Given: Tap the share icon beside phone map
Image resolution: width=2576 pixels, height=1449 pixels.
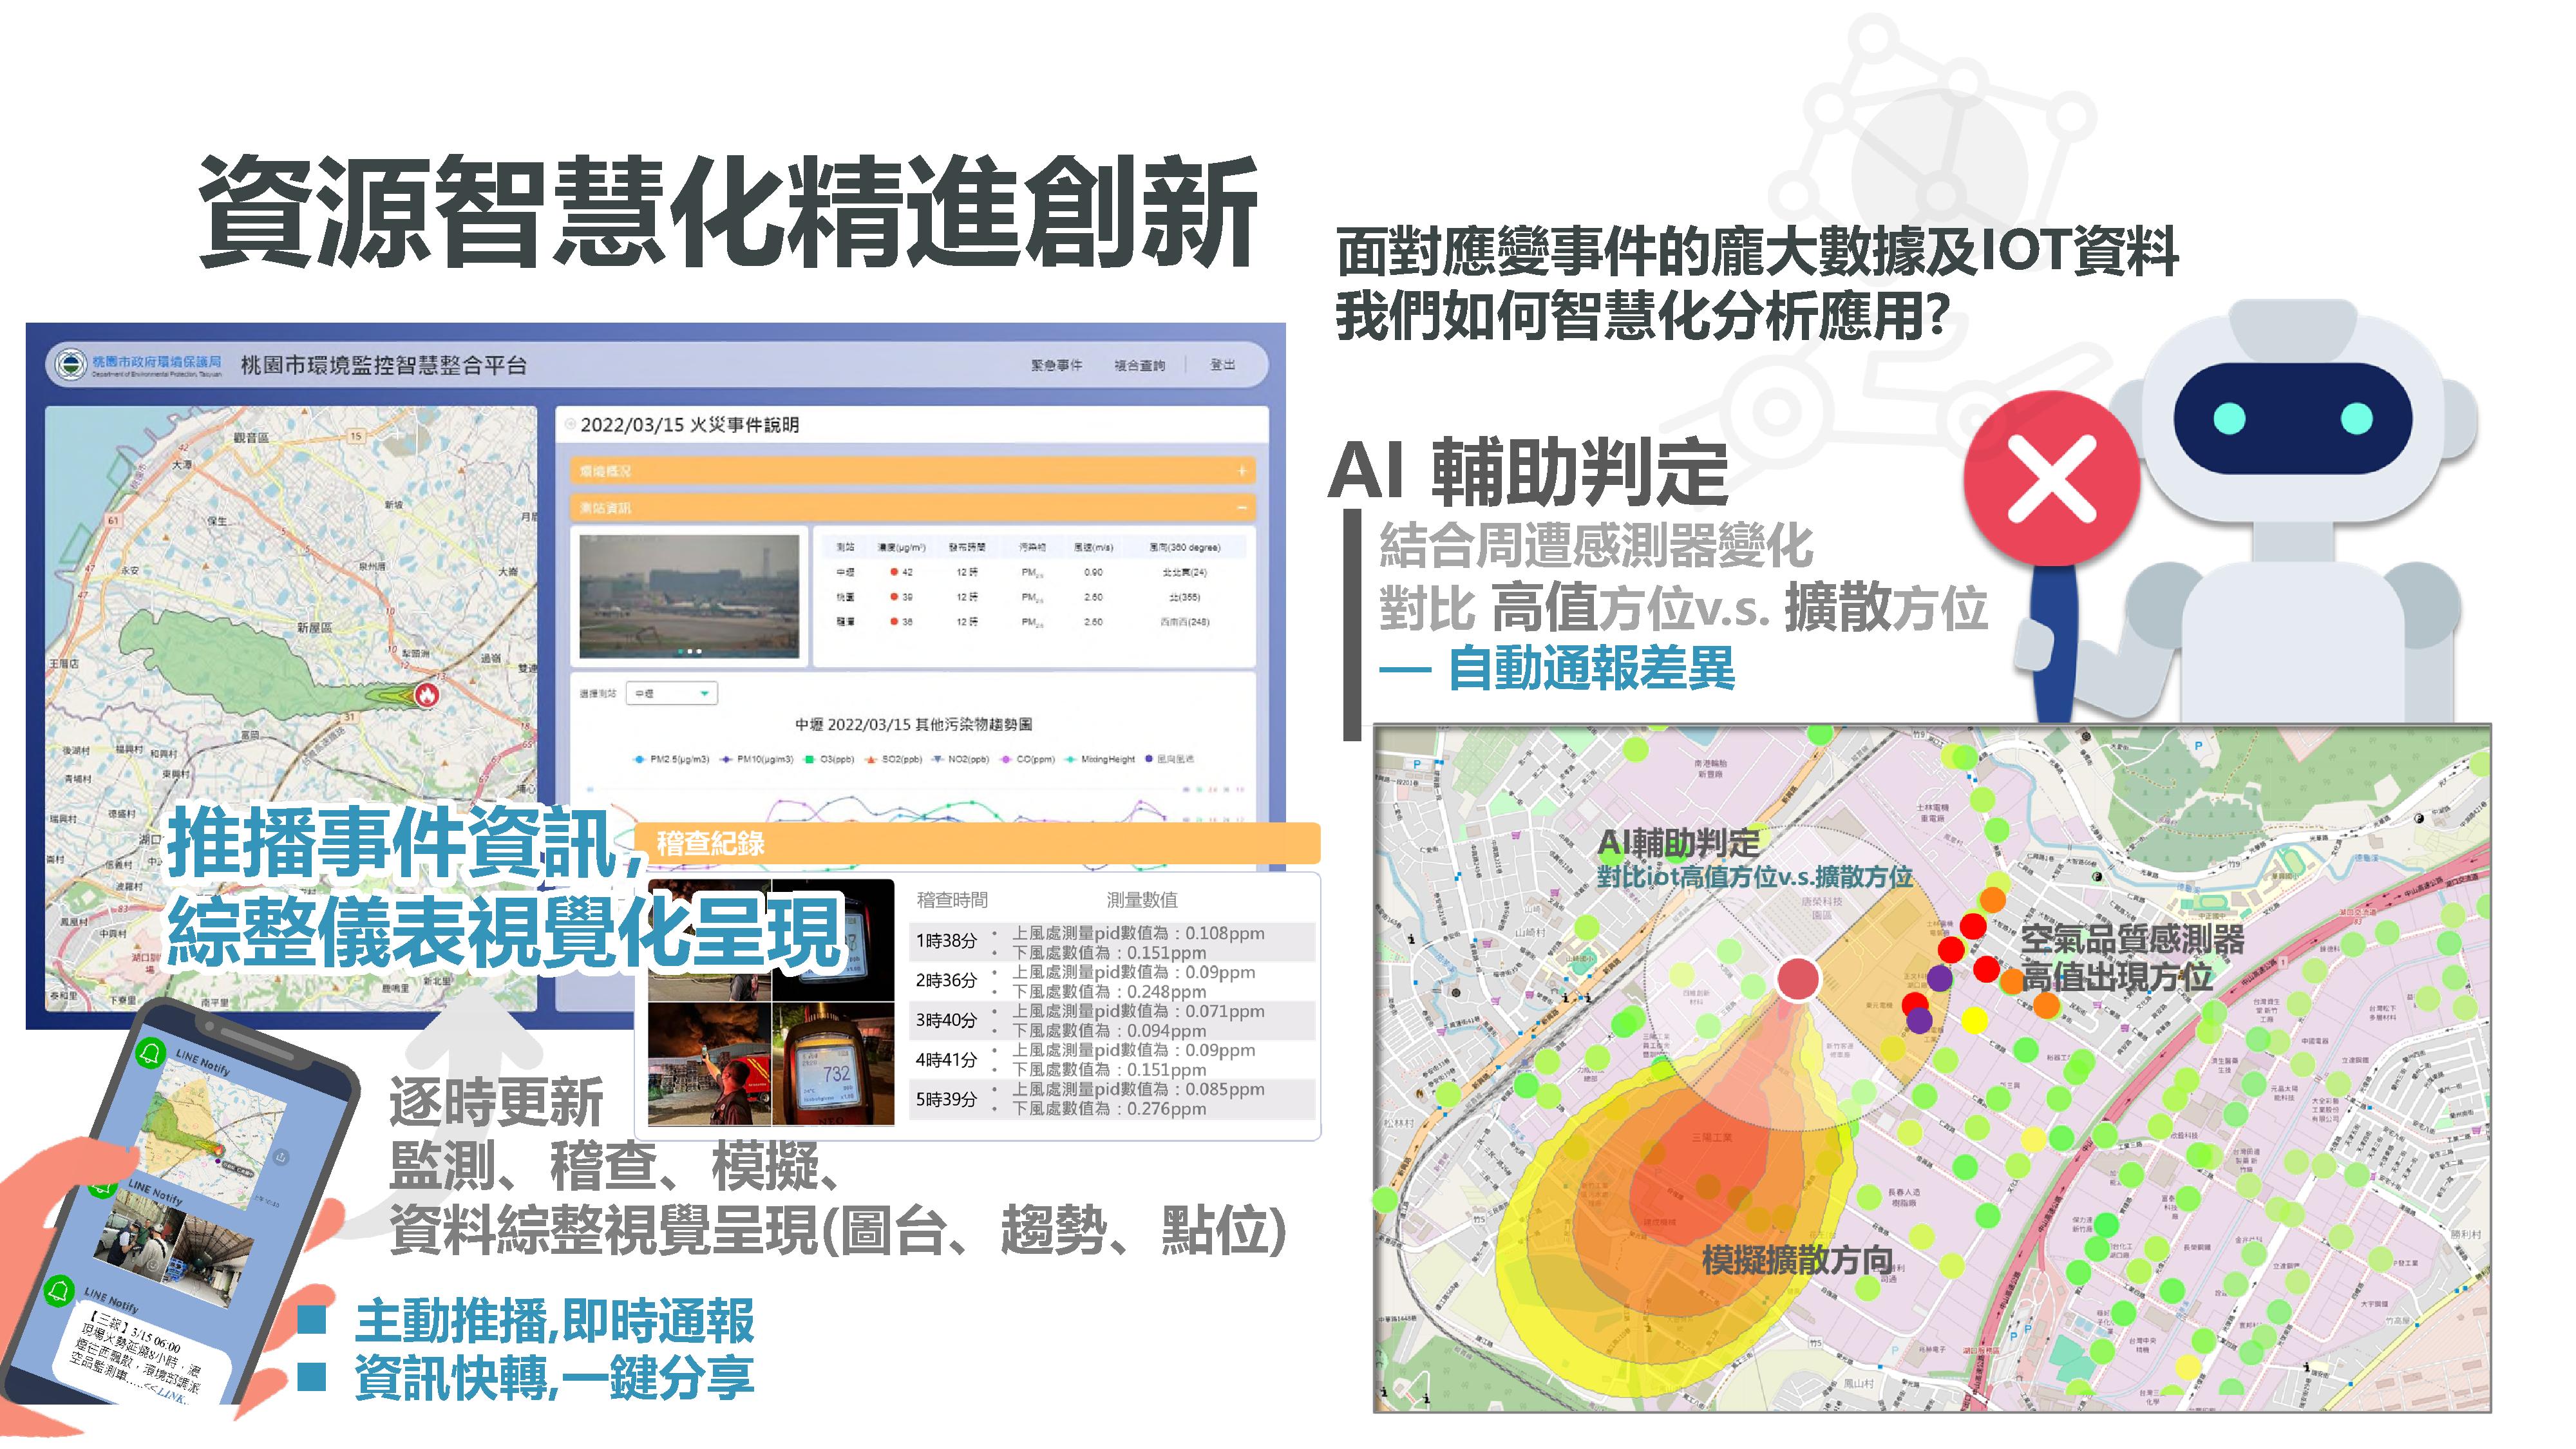Looking at the screenshot, I should click(282, 1157).
